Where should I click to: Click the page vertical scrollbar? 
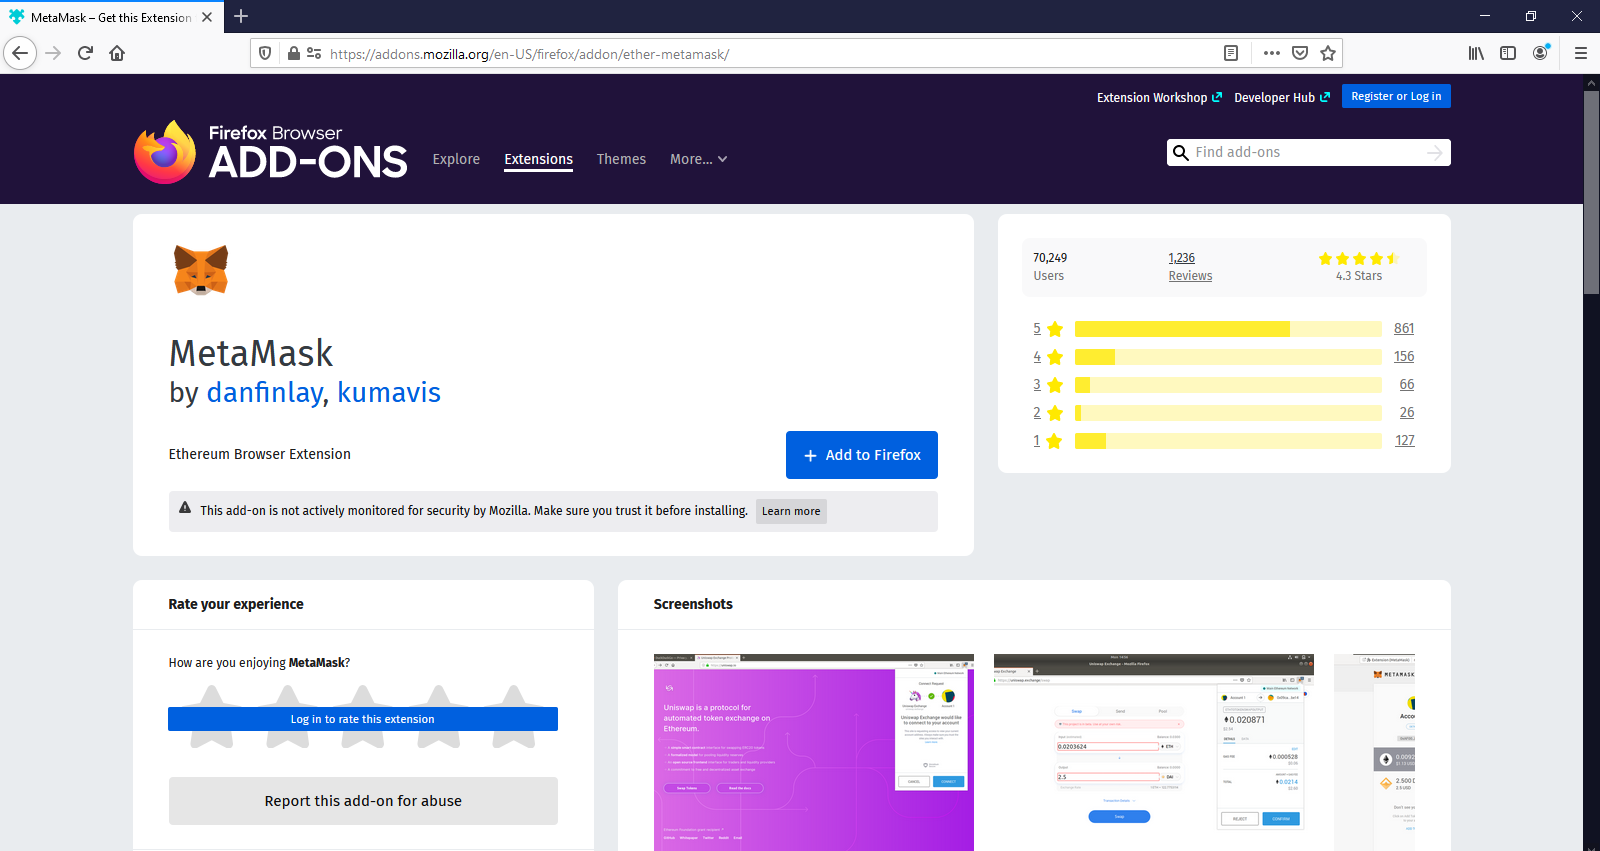[x=1592, y=194]
